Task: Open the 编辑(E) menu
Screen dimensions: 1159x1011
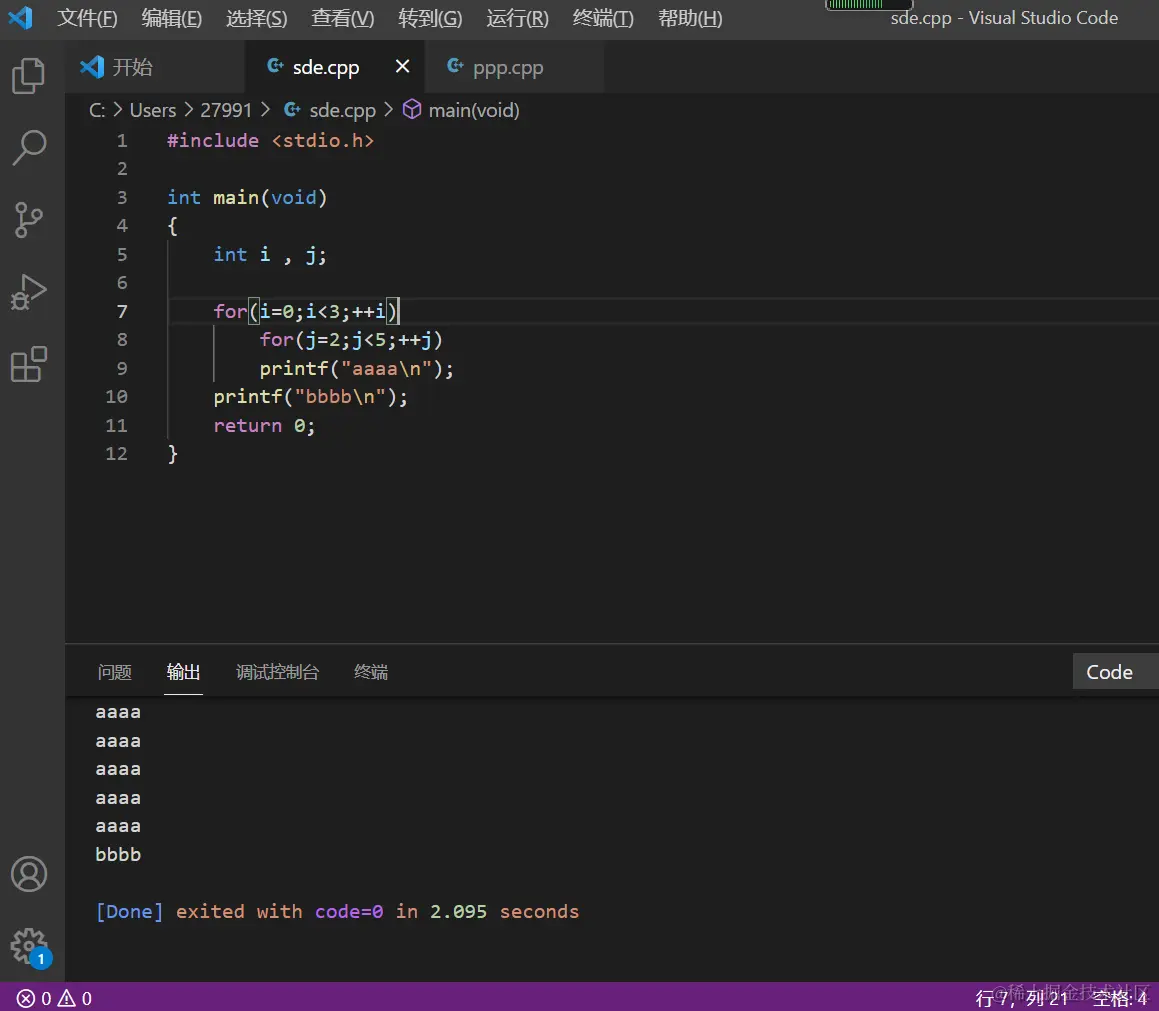Action: 171,18
